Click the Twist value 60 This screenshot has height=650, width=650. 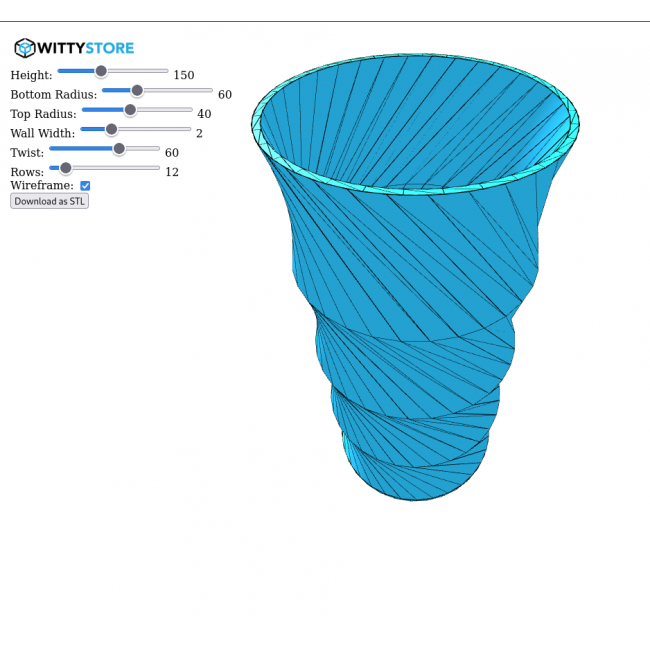click(172, 153)
